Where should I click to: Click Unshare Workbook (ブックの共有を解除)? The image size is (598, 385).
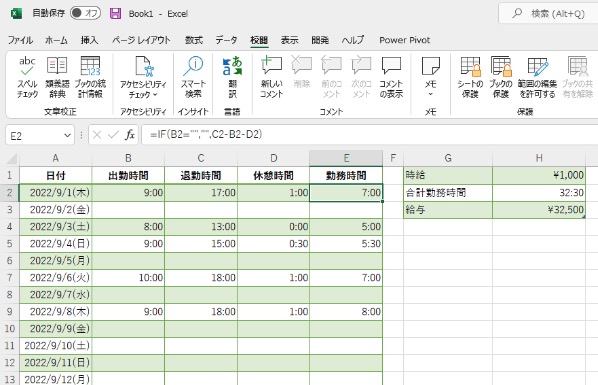click(x=578, y=77)
